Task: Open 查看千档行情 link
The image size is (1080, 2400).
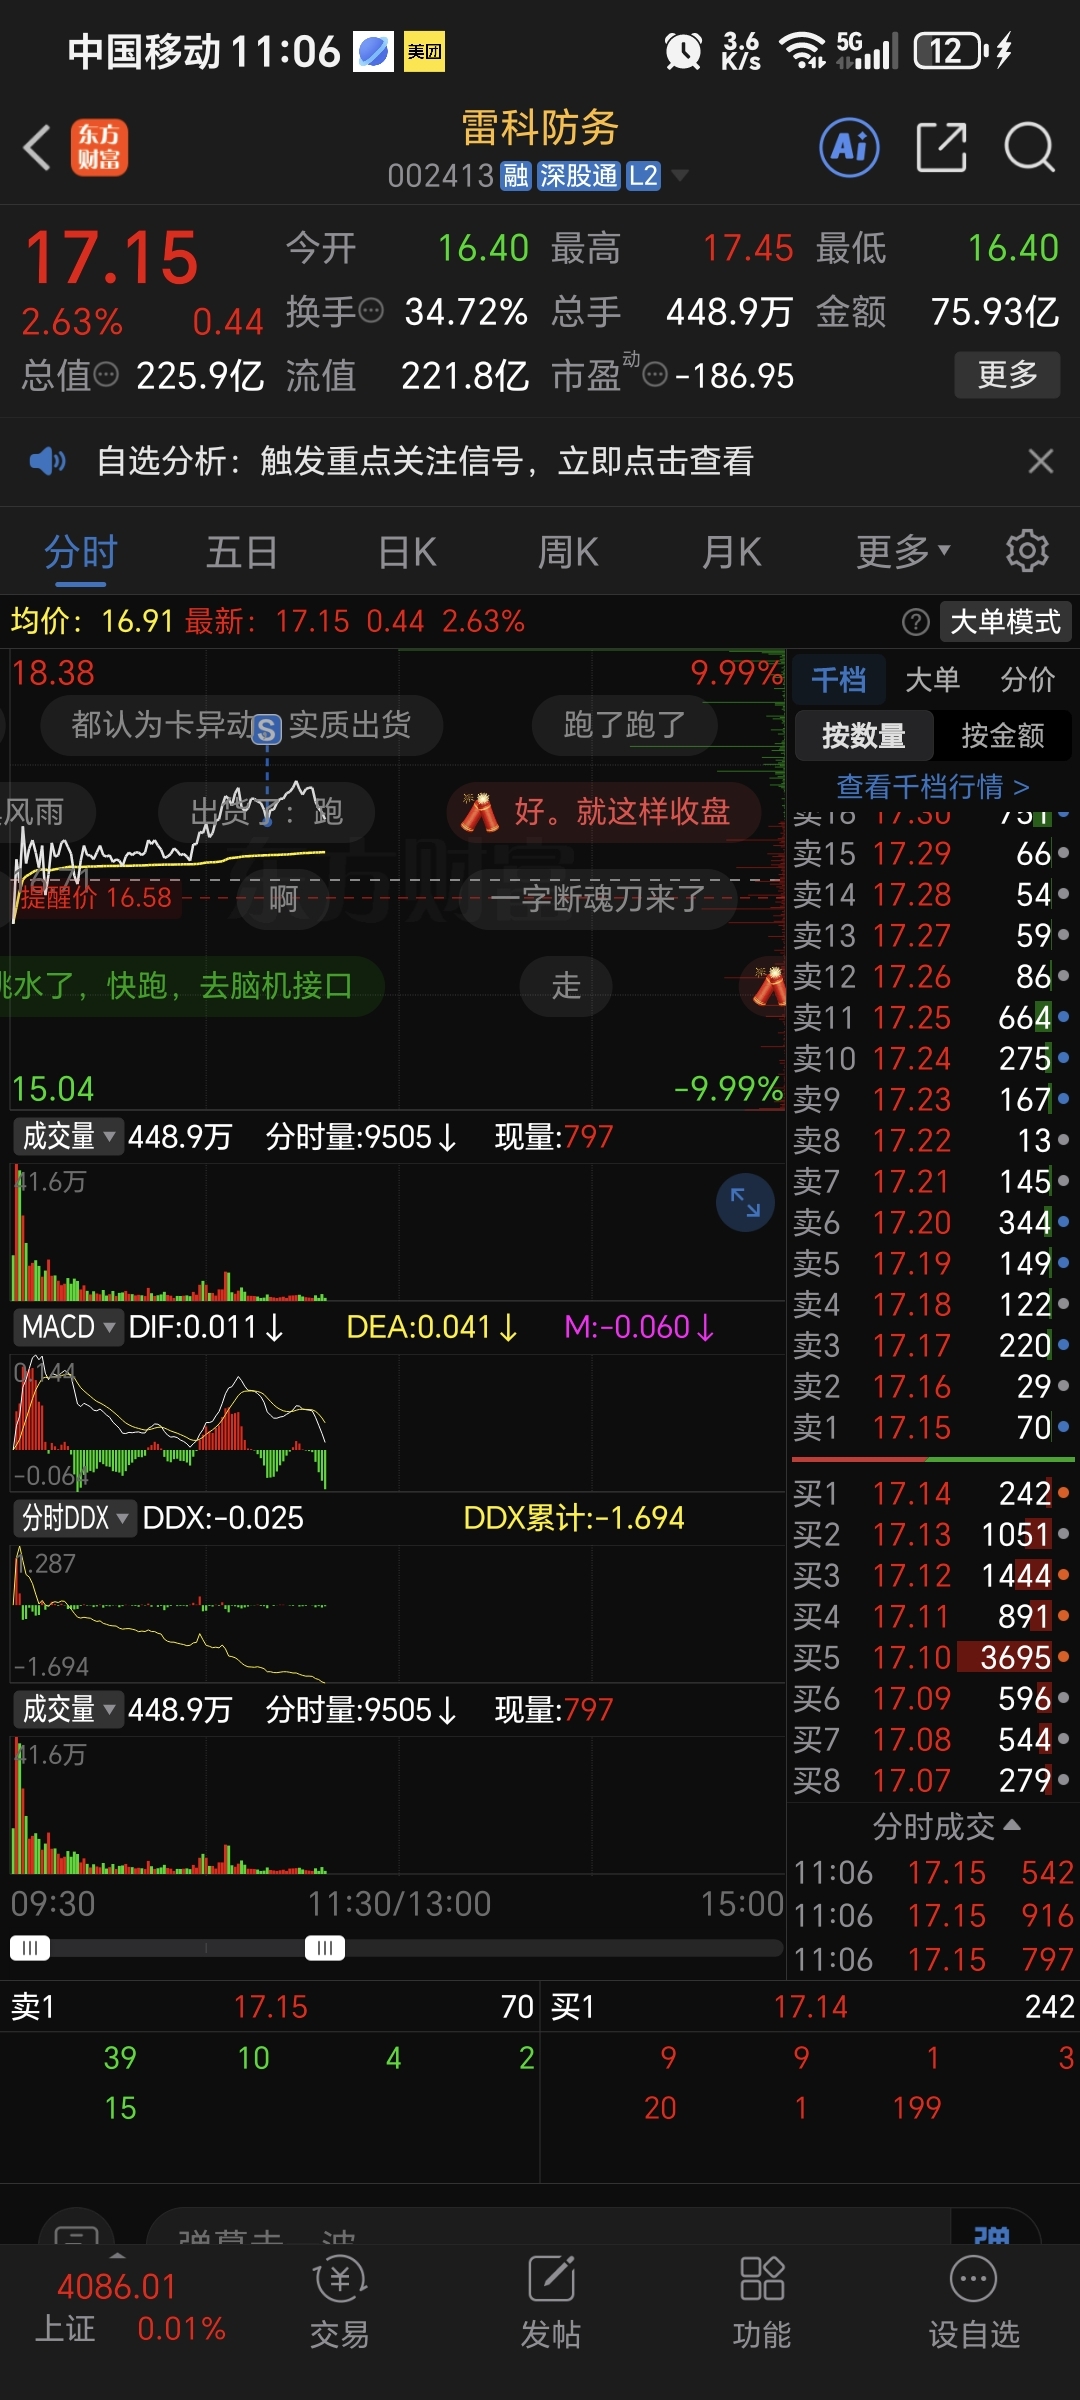Action: click(932, 787)
